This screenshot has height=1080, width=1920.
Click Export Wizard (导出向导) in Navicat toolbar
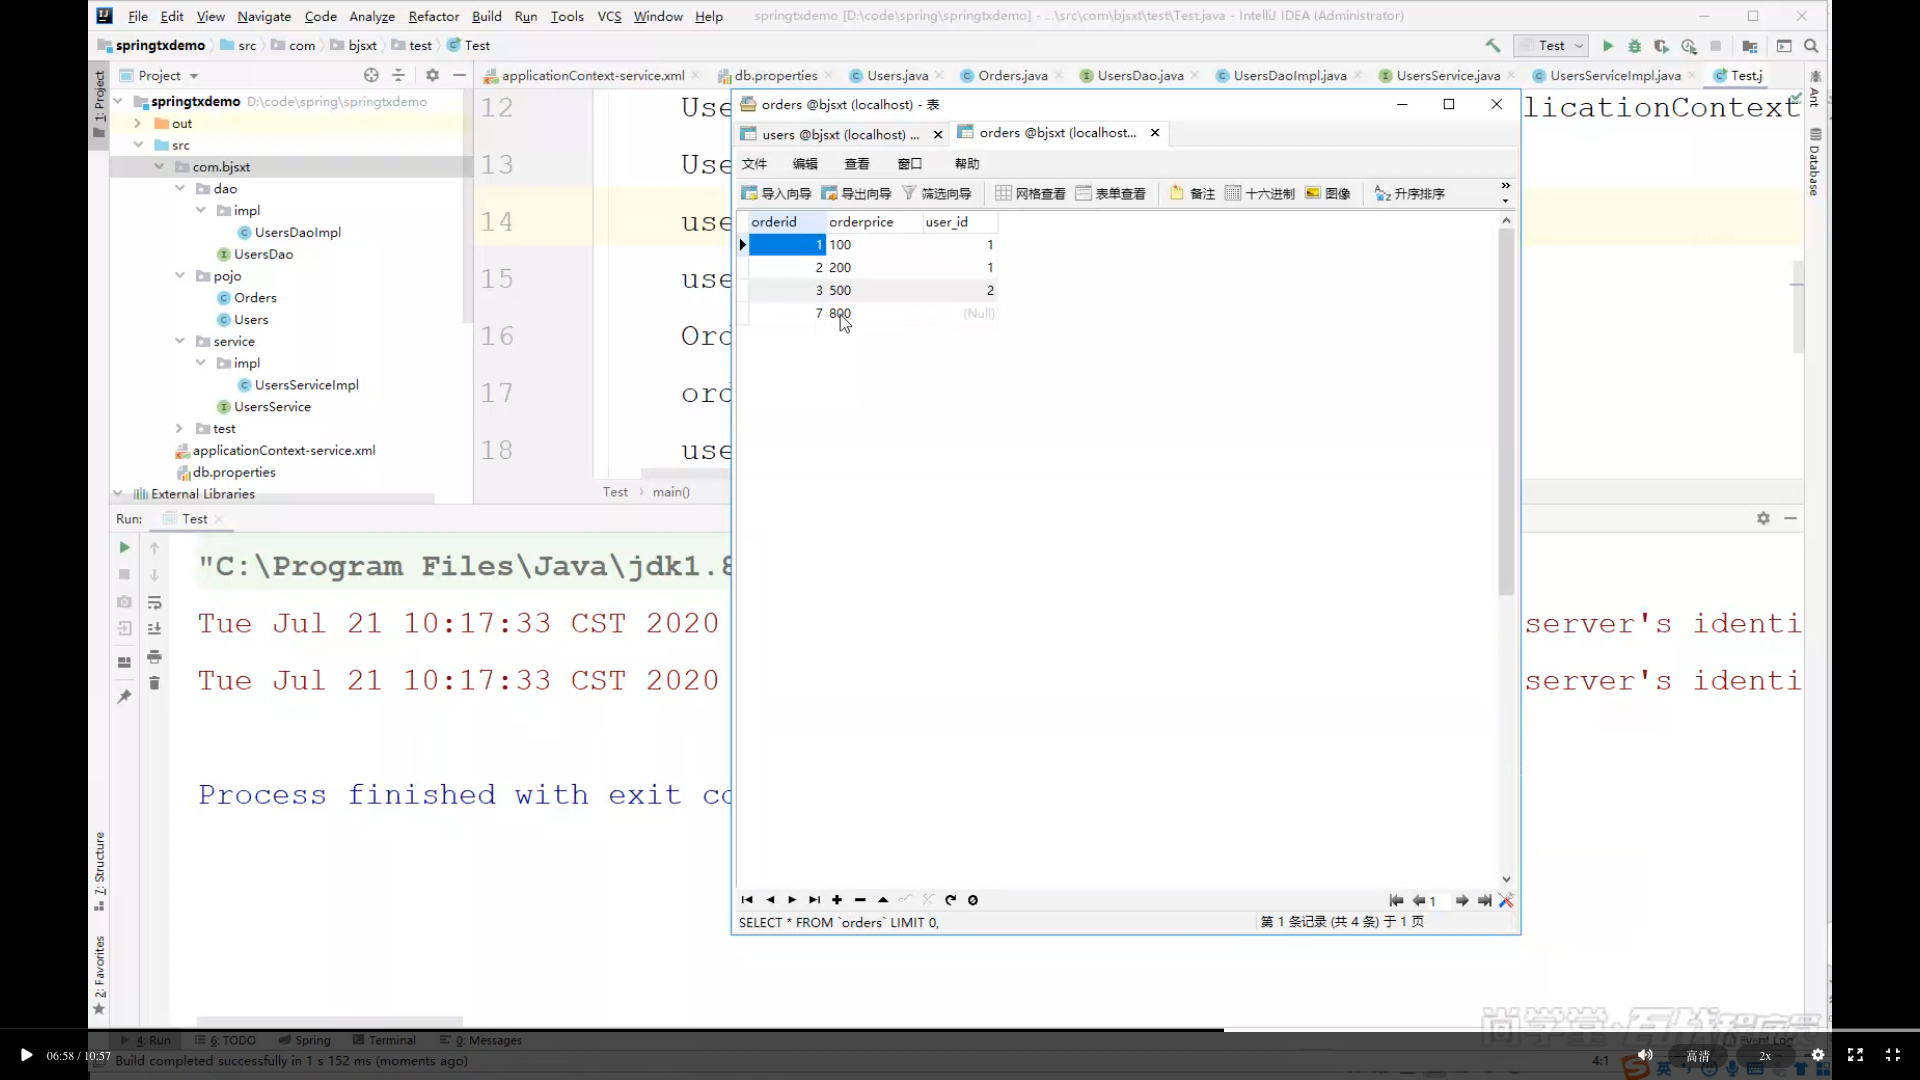point(856,193)
